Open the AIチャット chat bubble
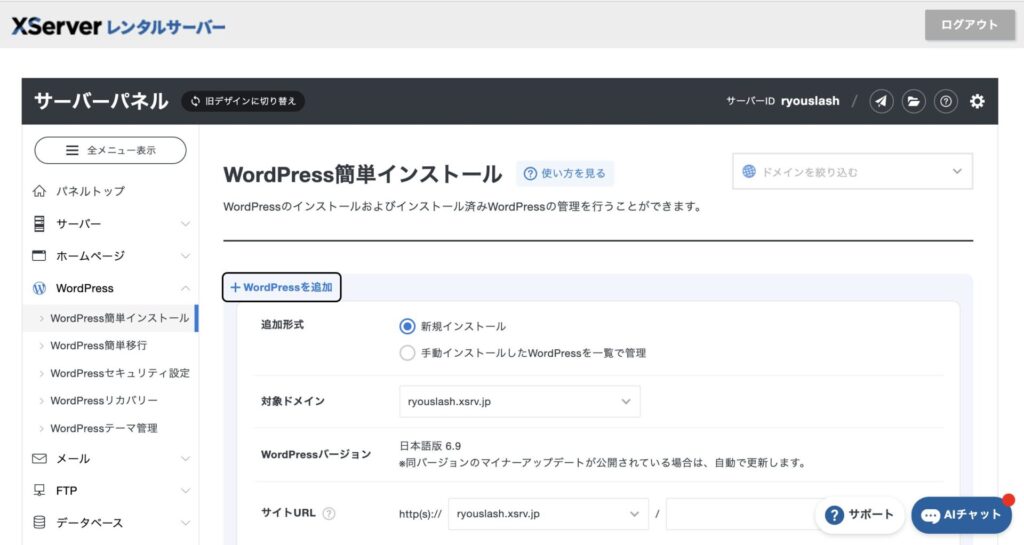 tap(961, 515)
